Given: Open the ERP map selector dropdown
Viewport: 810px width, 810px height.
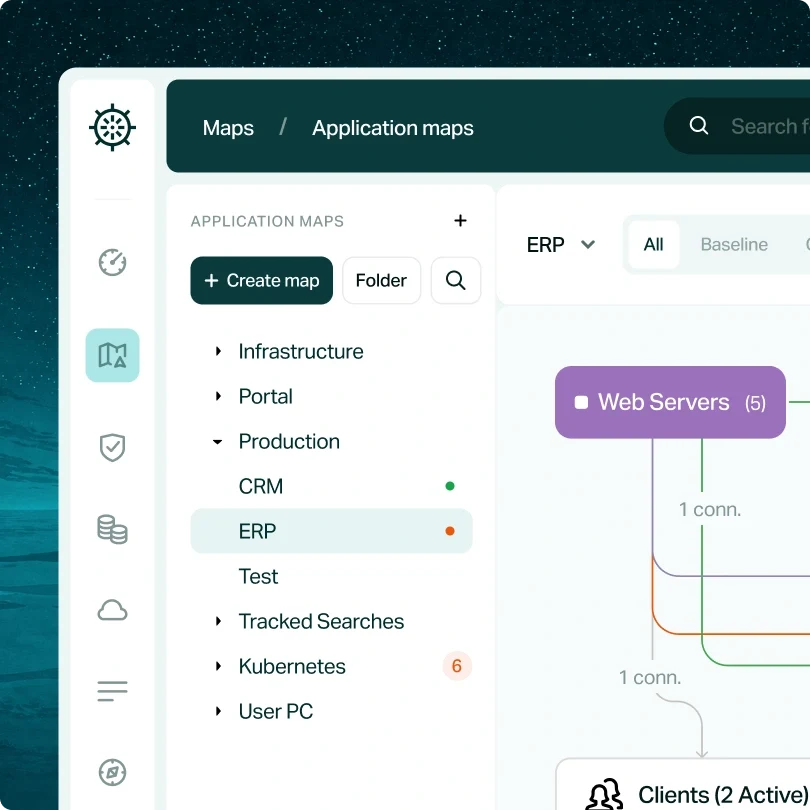Looking at the screenshot, I should point(560,244).
